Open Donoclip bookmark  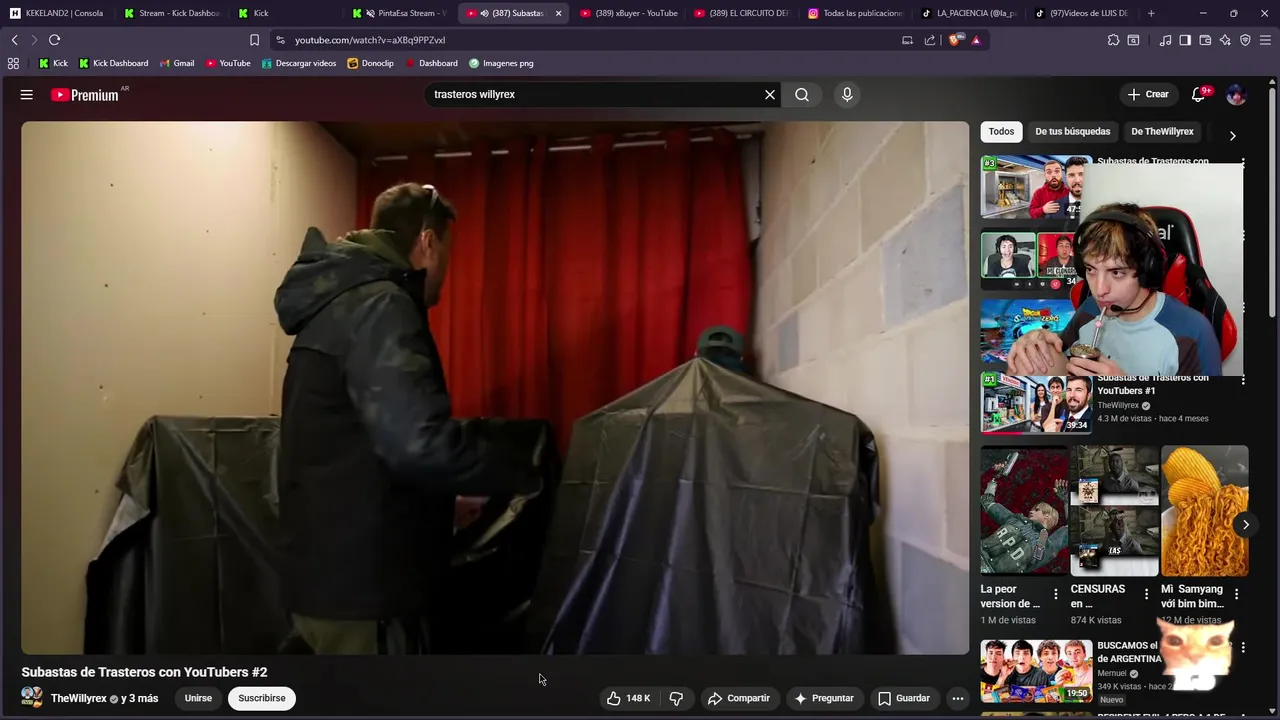(x=370, y=63)
